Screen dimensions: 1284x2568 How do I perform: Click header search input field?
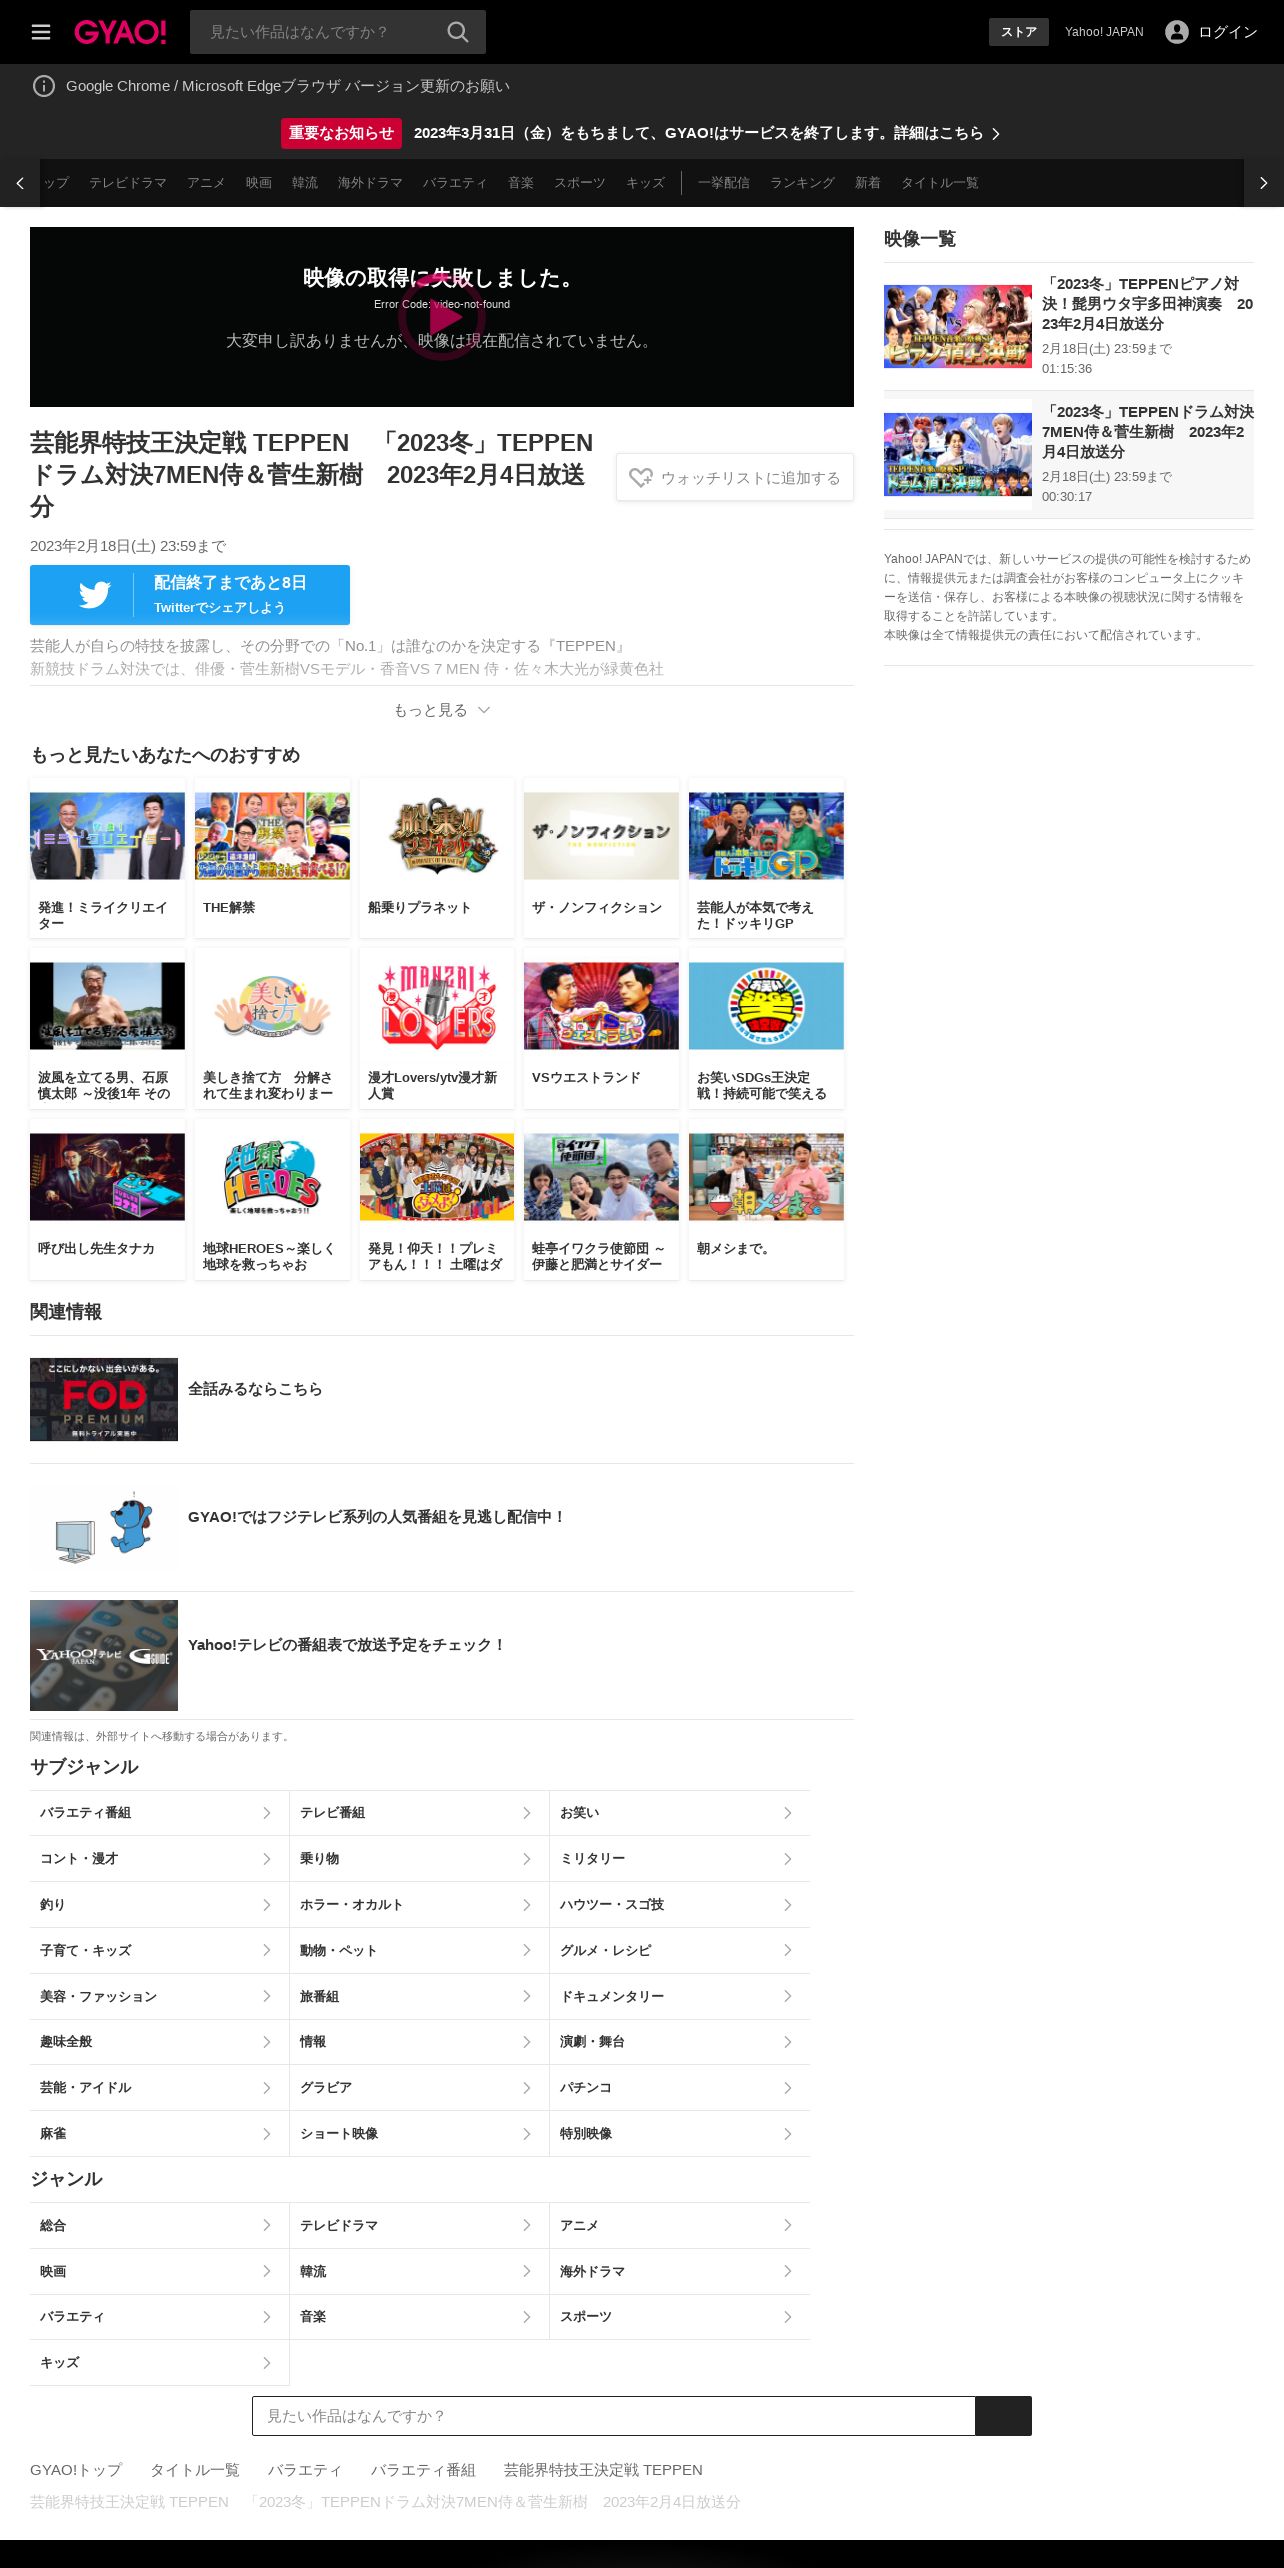coord(316,32)
